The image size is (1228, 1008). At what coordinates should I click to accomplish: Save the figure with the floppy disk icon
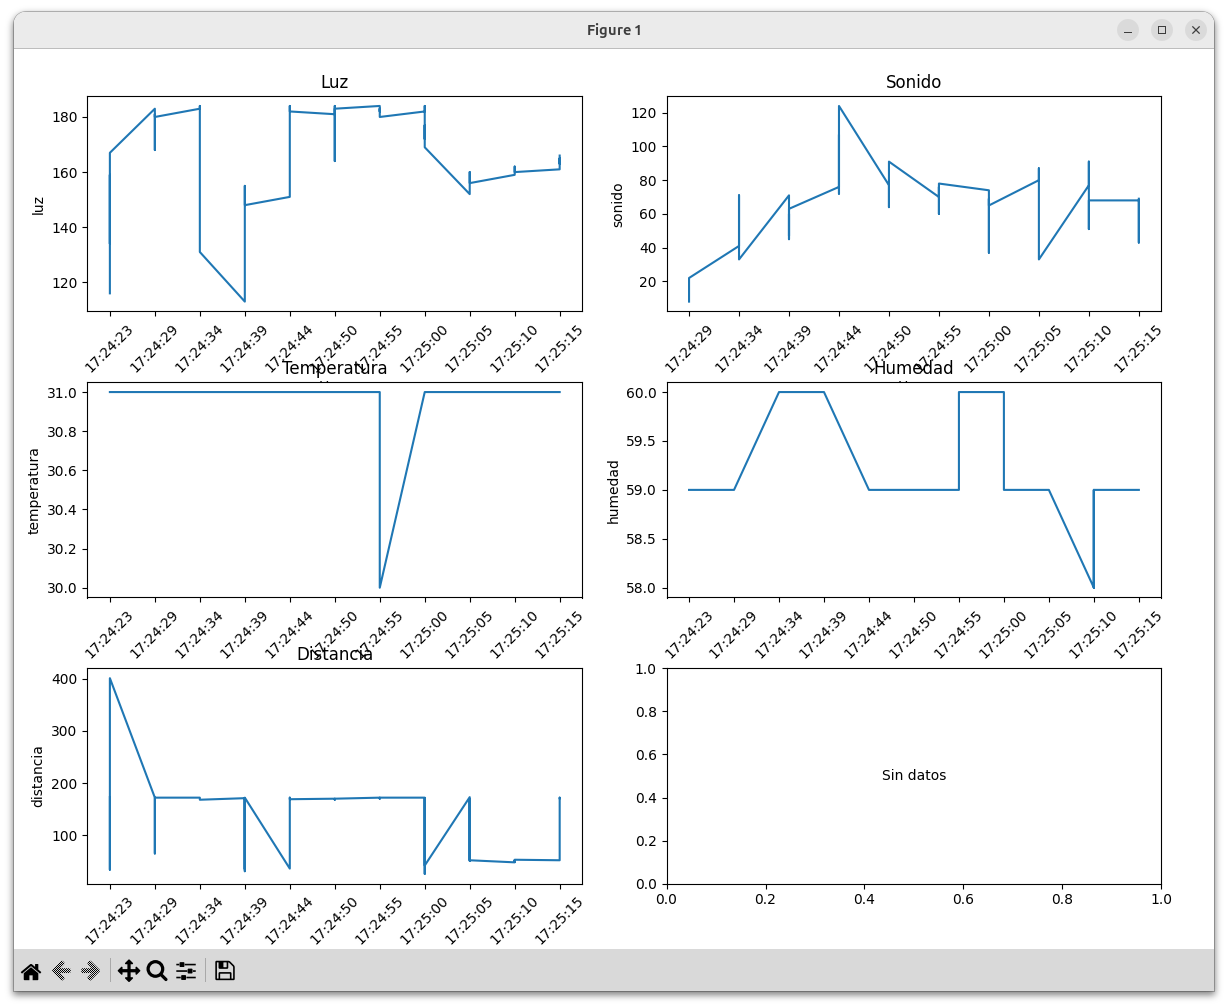(x=225, y=970)
